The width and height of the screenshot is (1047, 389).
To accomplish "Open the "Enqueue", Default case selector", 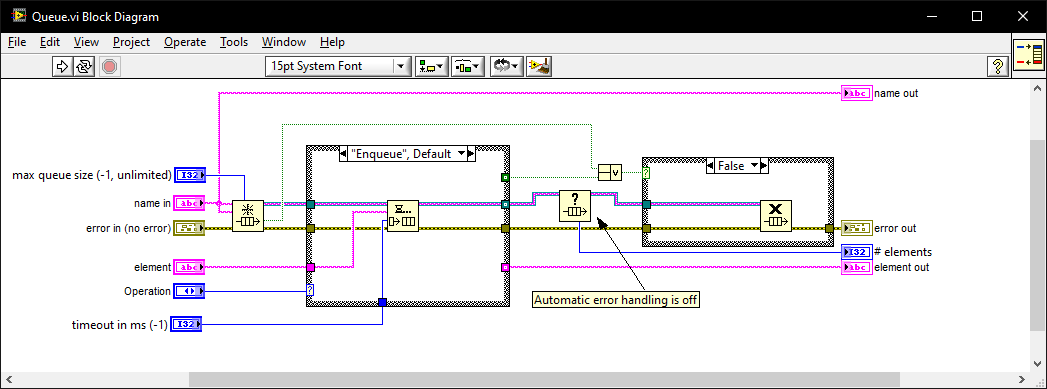I will (407, 154).
